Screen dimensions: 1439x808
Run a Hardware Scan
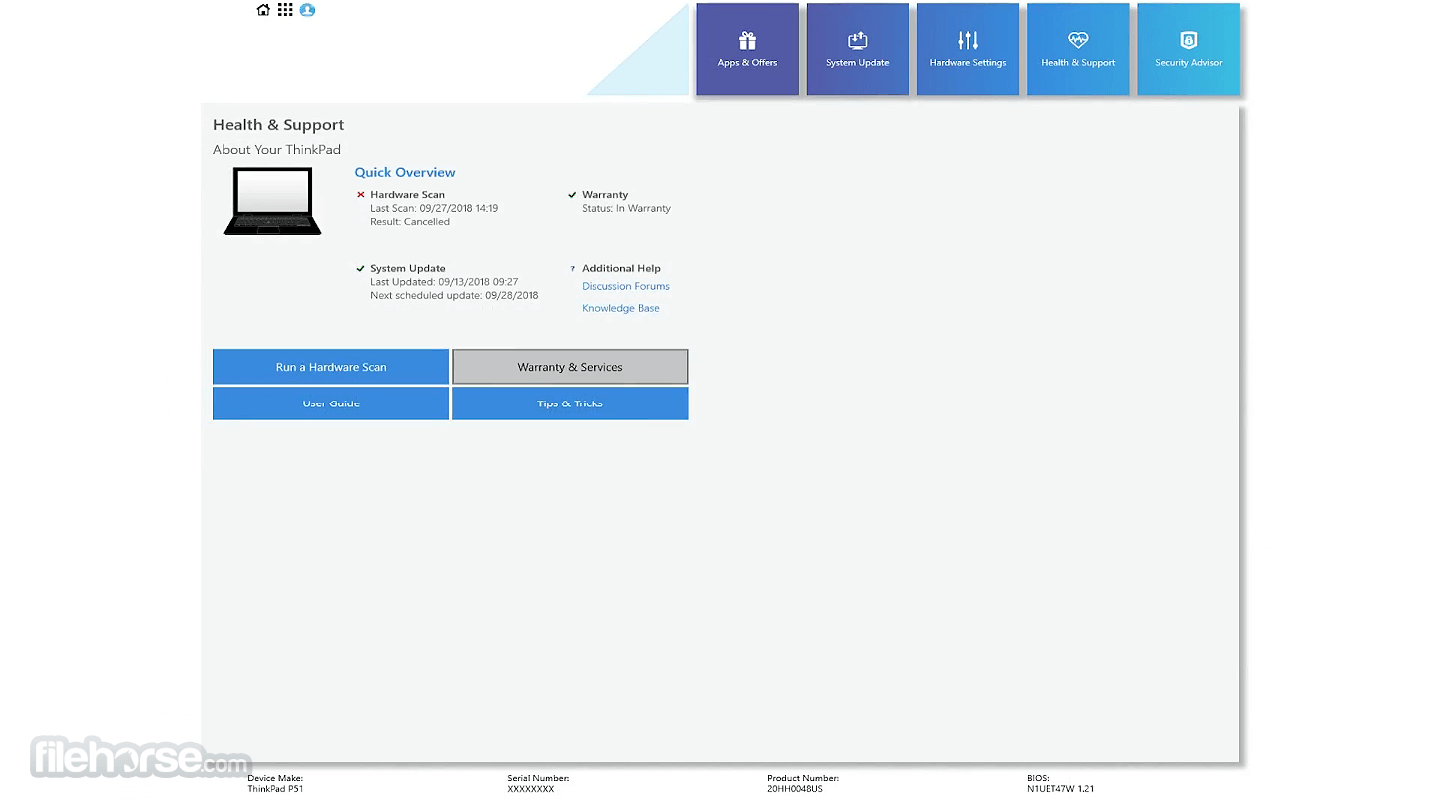point(331,367)
